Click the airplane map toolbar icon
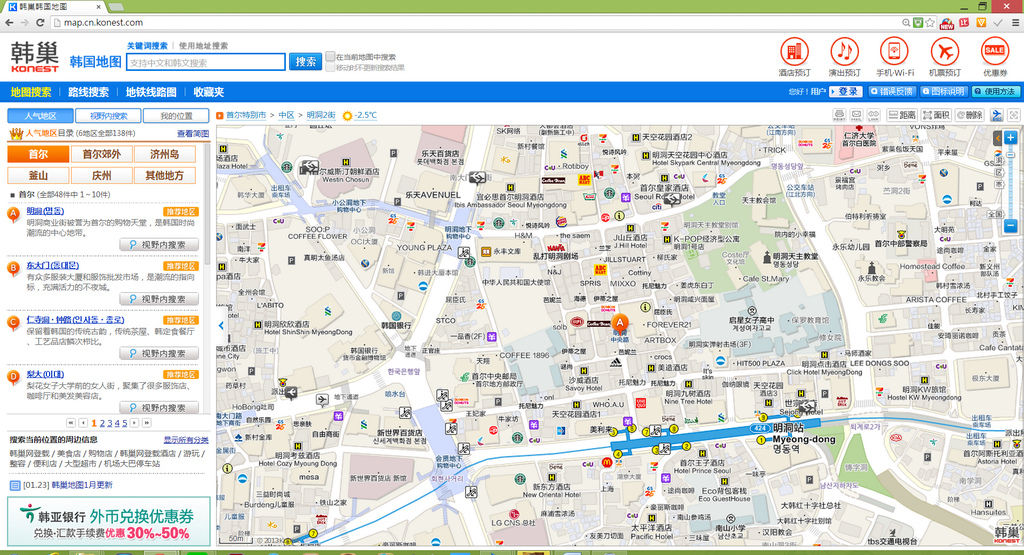 997,115
